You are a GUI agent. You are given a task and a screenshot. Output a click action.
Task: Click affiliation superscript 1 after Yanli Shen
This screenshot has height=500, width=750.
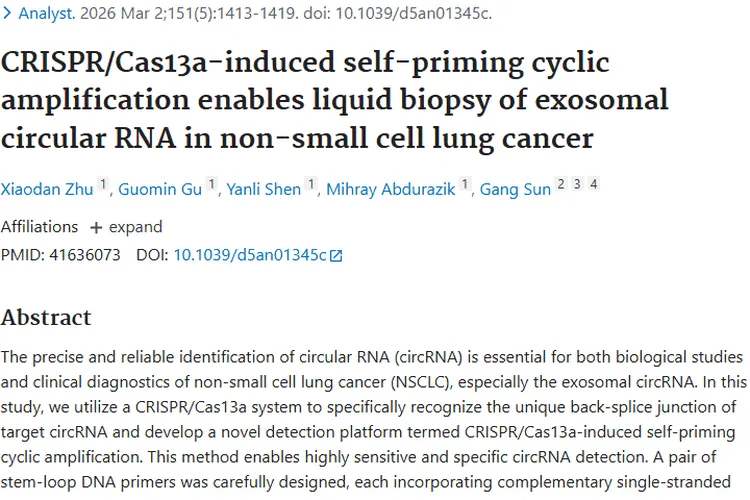click(x=311, y=185)
